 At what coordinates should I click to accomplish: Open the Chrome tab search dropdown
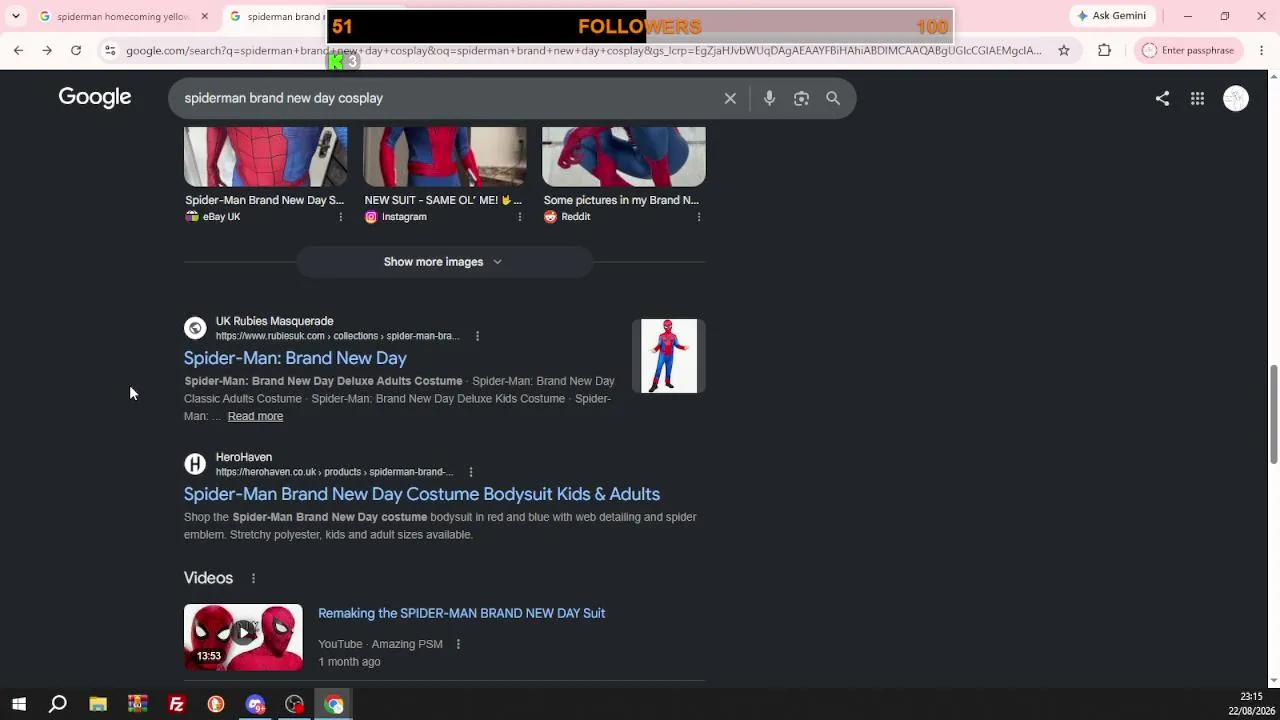15,16
